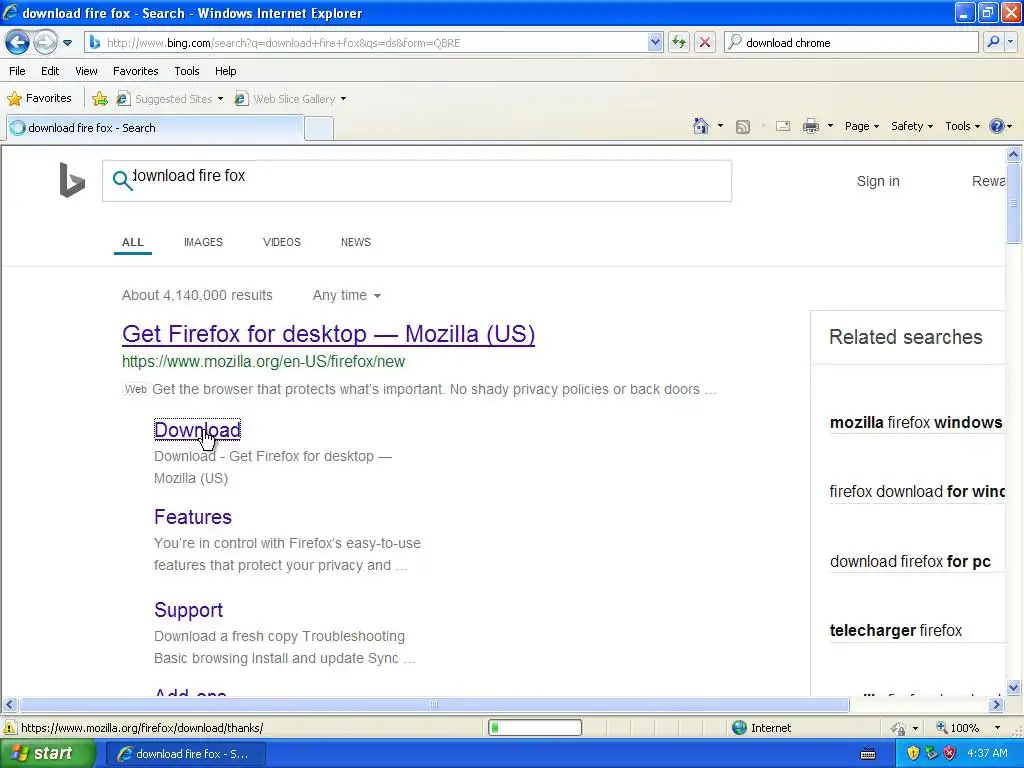Select the 'download fire fox - Search' tab
The height and width of the screenshot is (768, 1024).
pyautogui.click(x=155, y=128)
